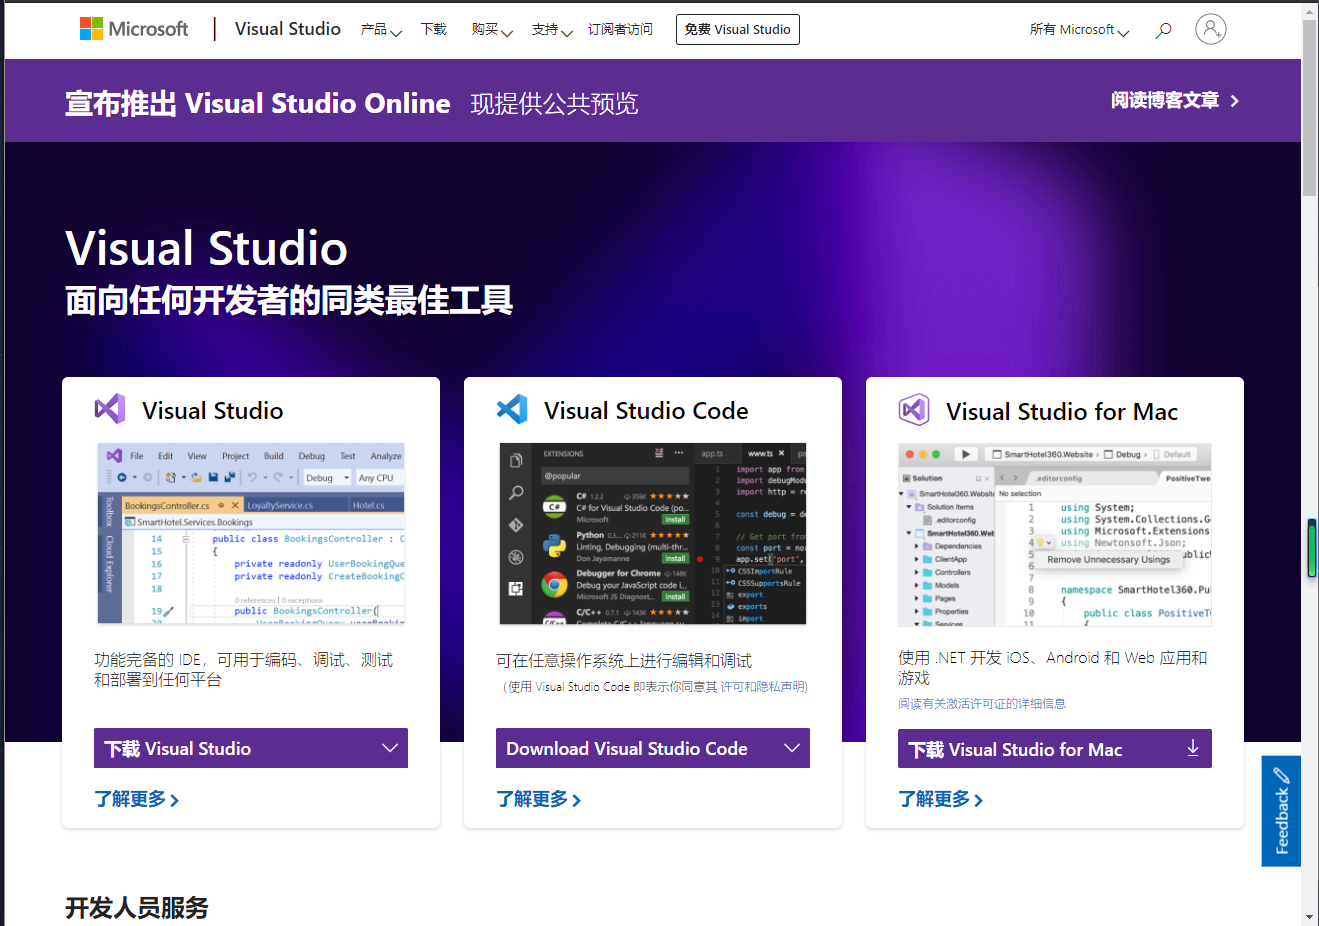Viewport: 1319px width, 926px height.
Task: Click the Visual Studio for Mac screenshot thumbnail
Action: click(1055, 534)
